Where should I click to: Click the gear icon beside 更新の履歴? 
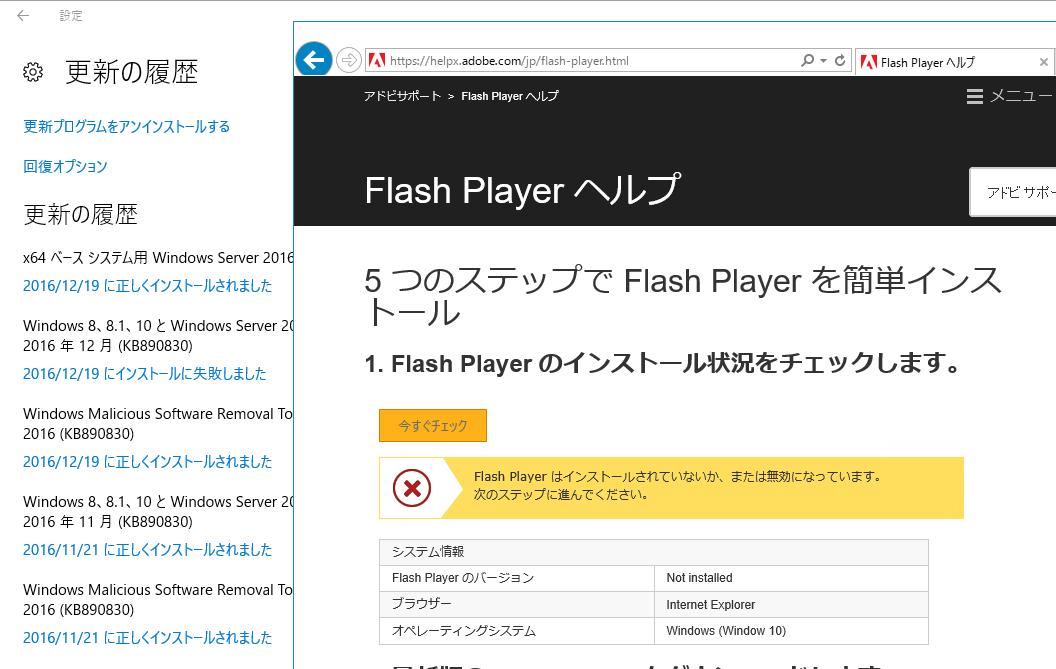point(33,71)
